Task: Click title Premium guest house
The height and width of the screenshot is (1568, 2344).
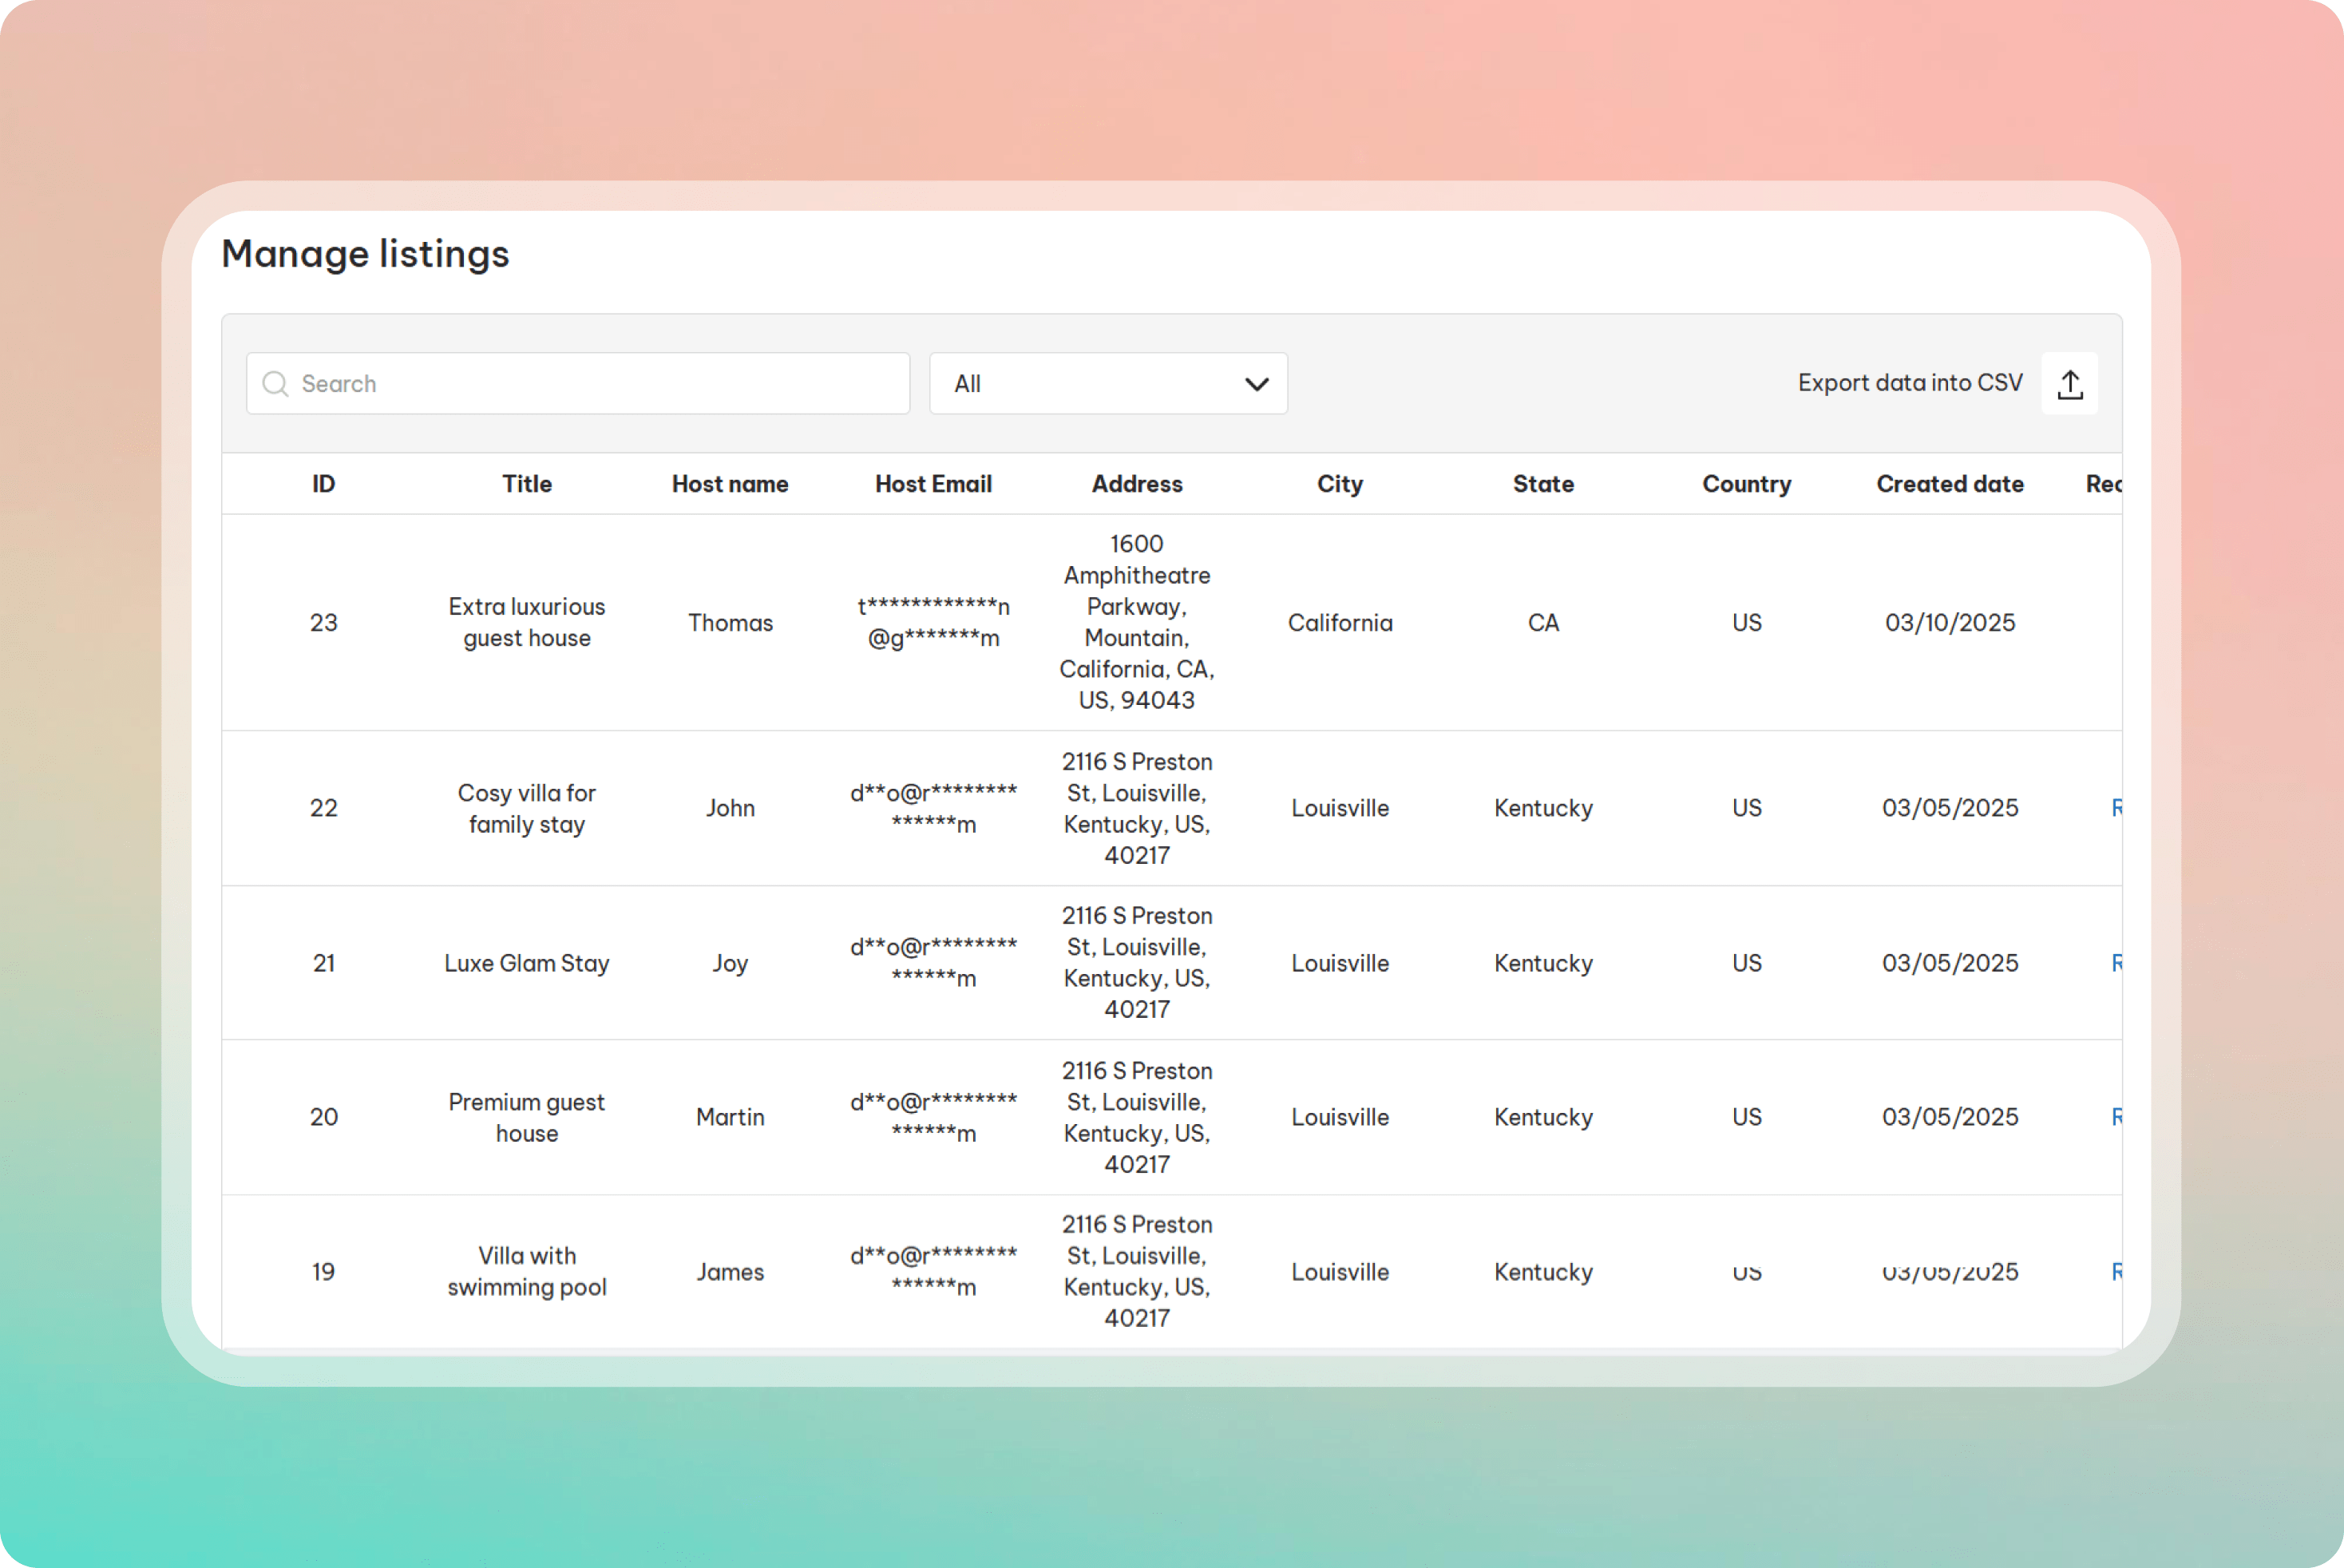Action: tap(527, 1118)
